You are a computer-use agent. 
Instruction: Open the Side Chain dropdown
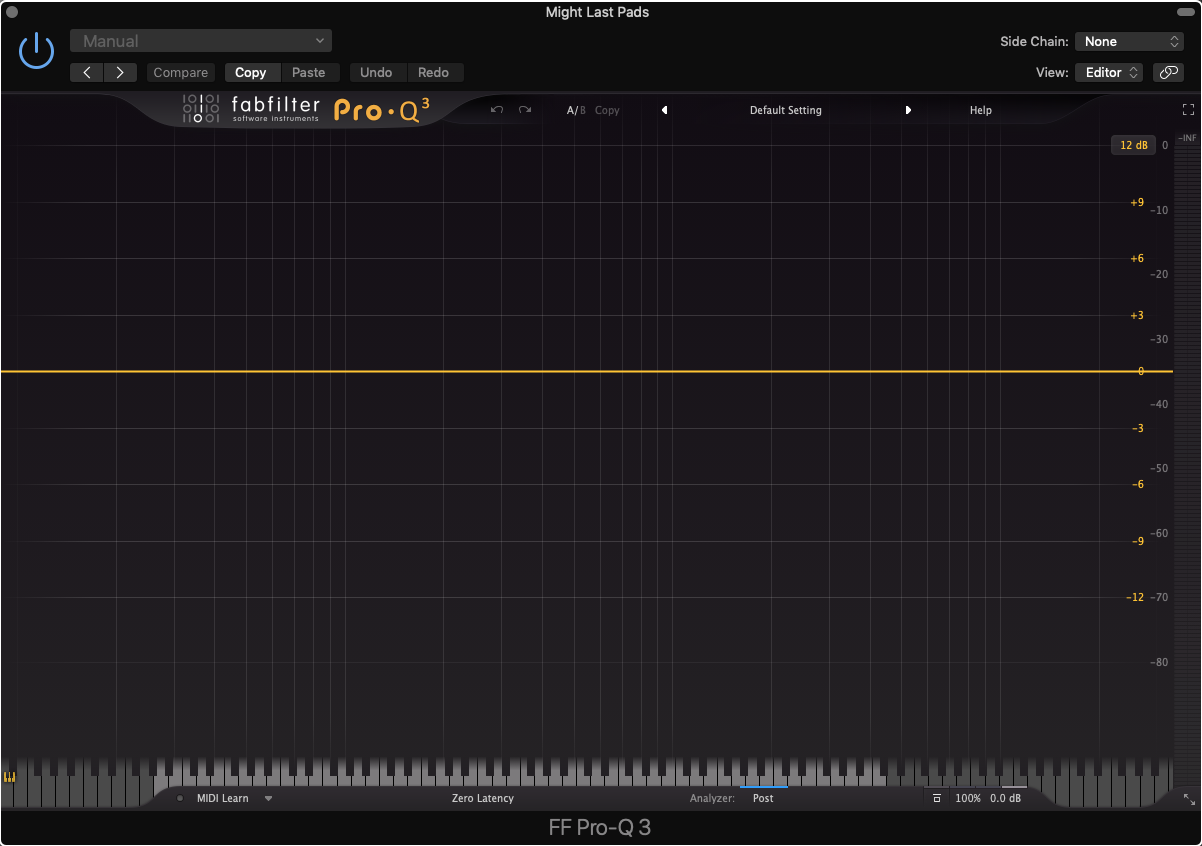point(1130,41)
